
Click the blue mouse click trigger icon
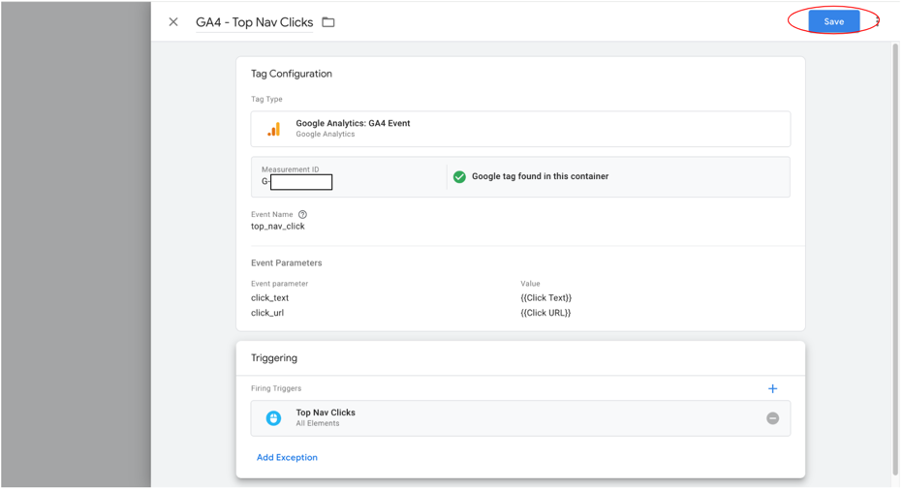[x=274, y=418]
